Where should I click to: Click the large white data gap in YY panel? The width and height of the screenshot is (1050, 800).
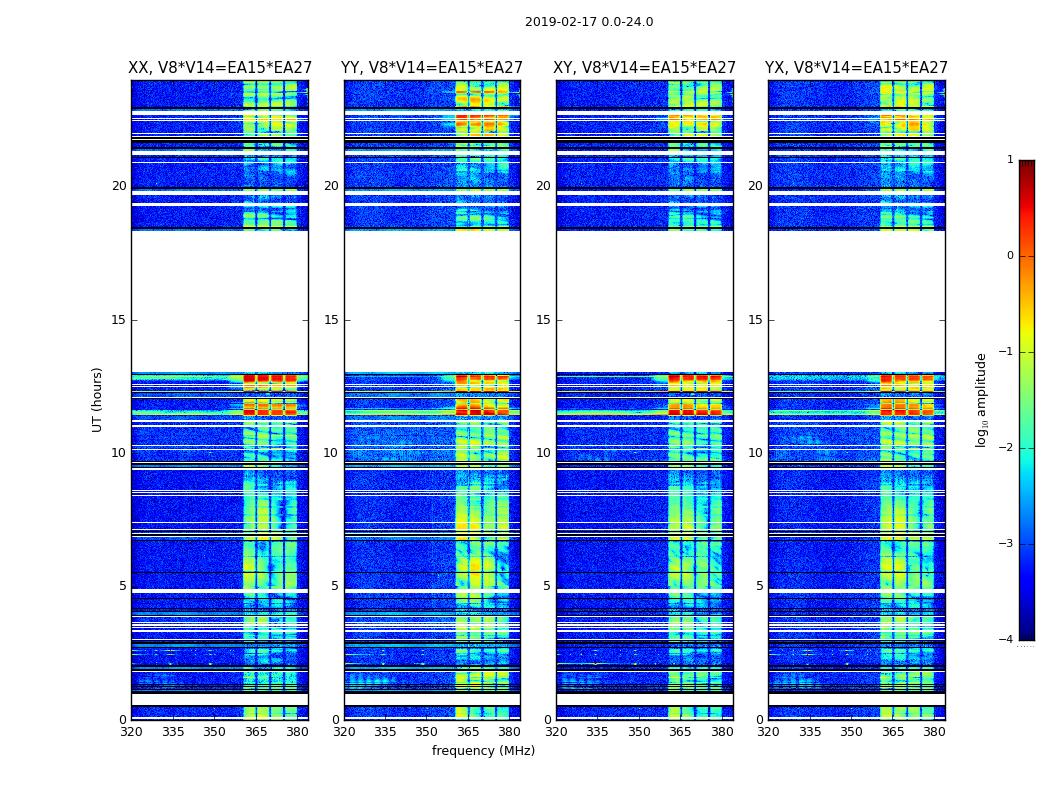click(x=432, y=300)
